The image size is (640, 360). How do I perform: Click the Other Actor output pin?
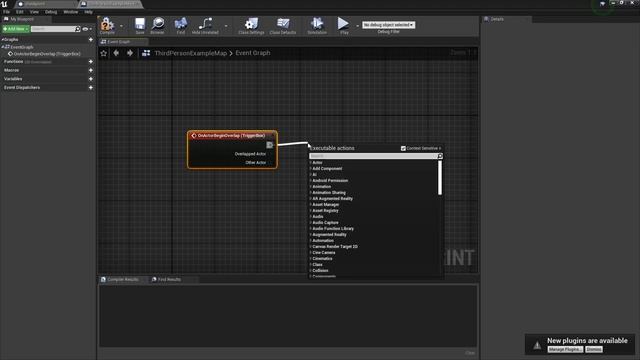[256, 162]
